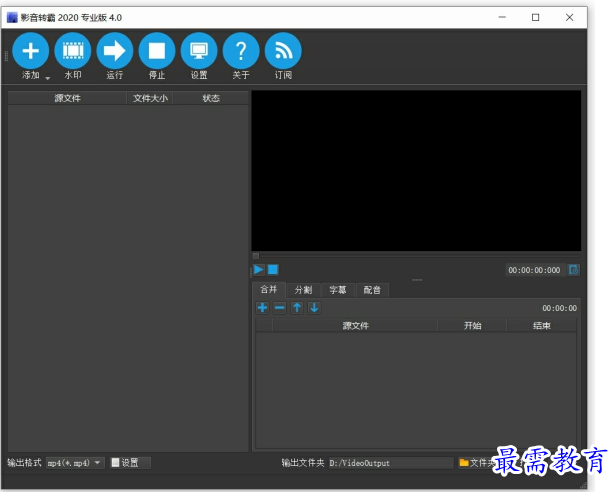Open the 水印 watermark tool
Image resolution: width=616 pixels, height=492 pixels.
click(73, 51)
